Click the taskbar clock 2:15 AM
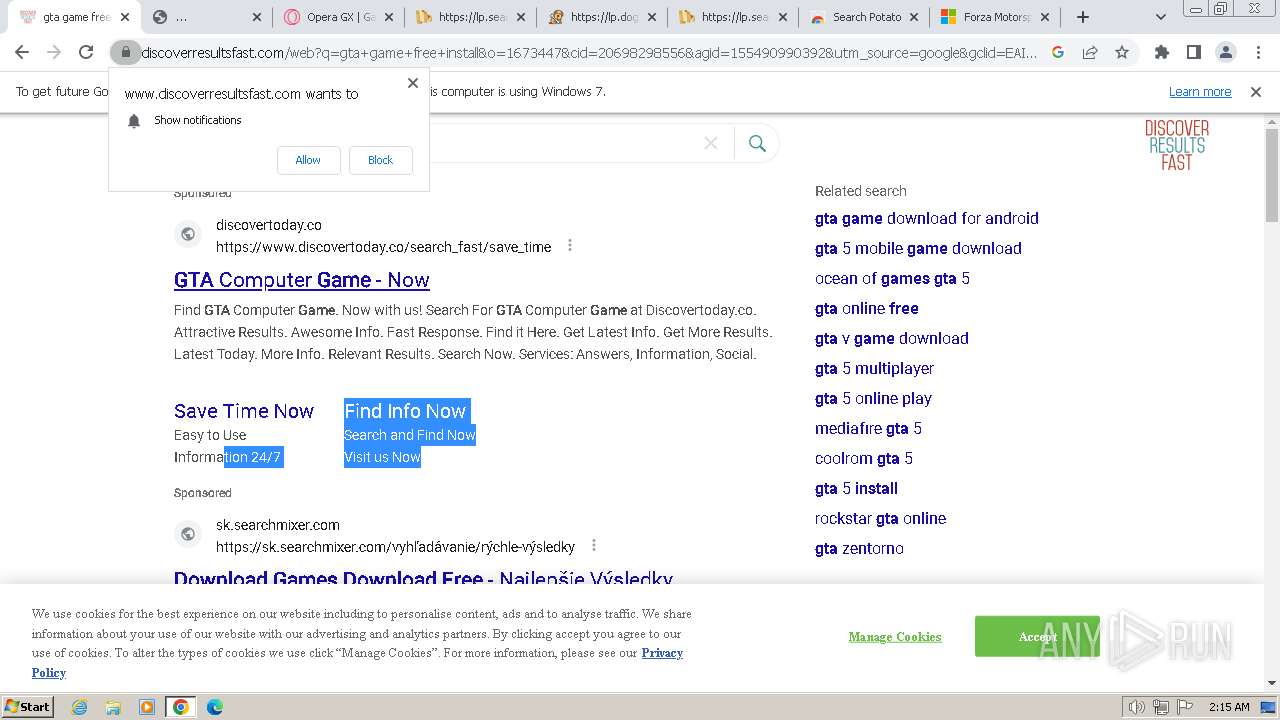 (1229, 707)
